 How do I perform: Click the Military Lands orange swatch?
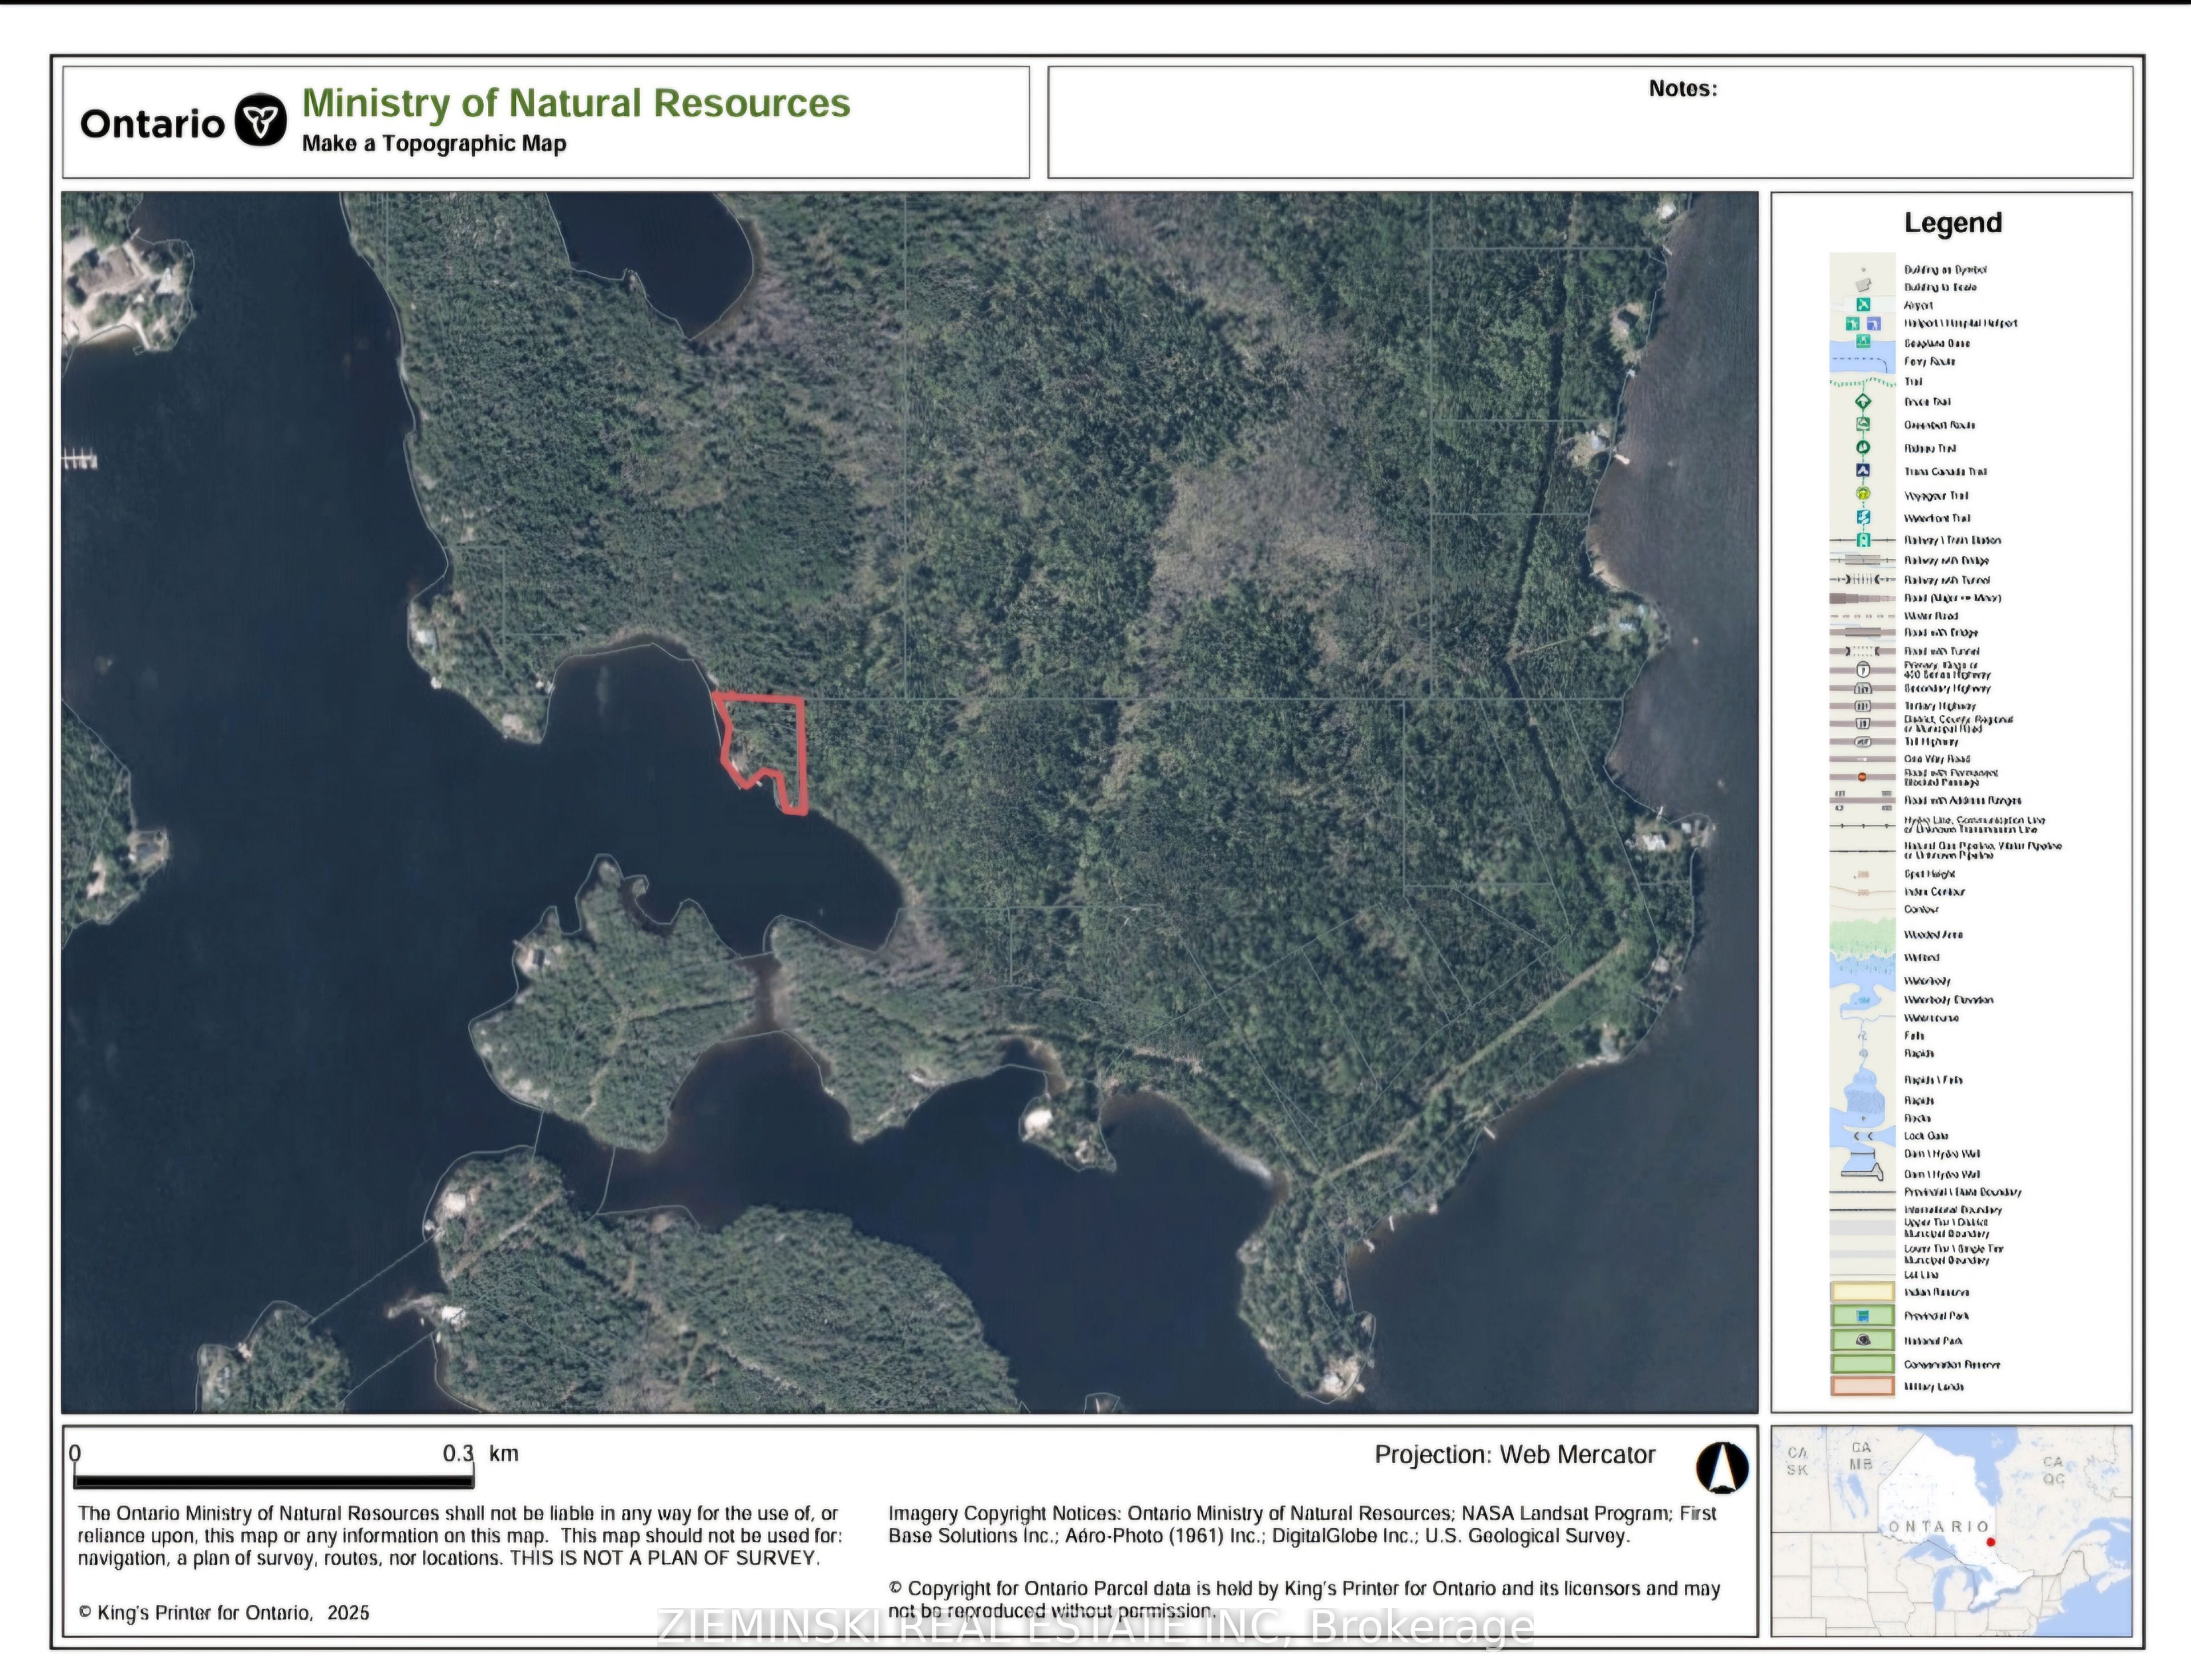(1863, 1387)
